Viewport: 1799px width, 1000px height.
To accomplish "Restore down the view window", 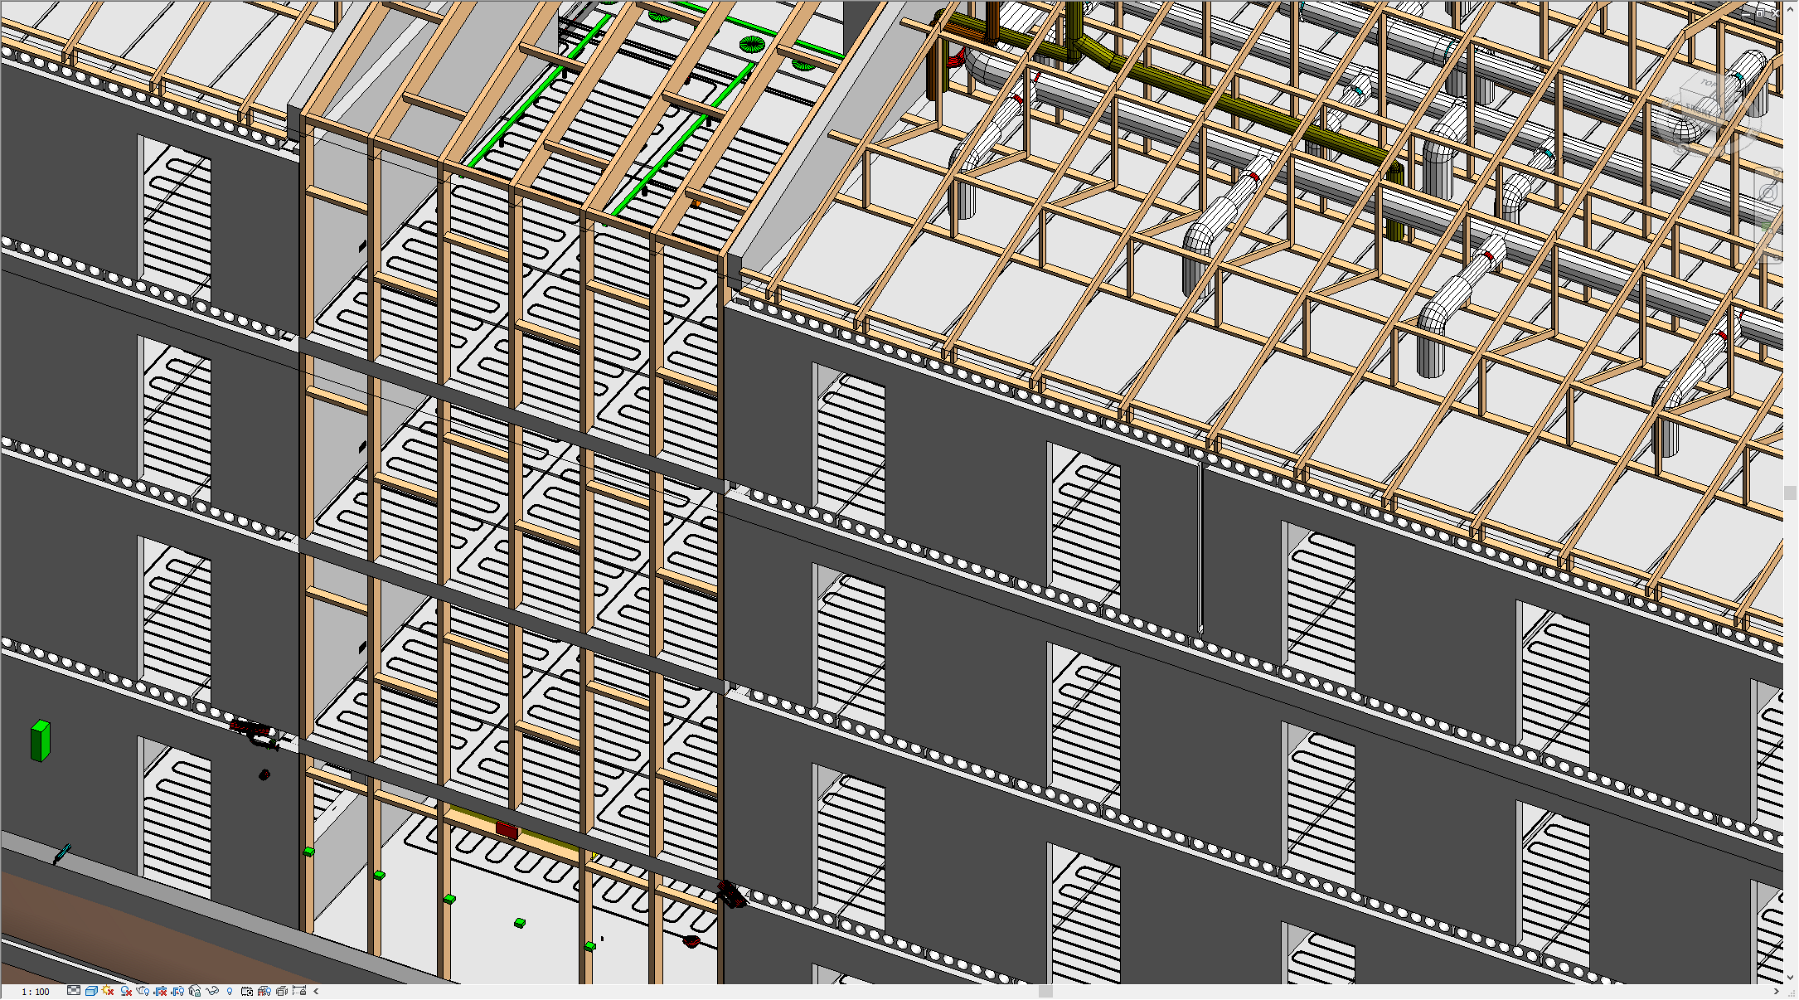I will coord(1760,13).
